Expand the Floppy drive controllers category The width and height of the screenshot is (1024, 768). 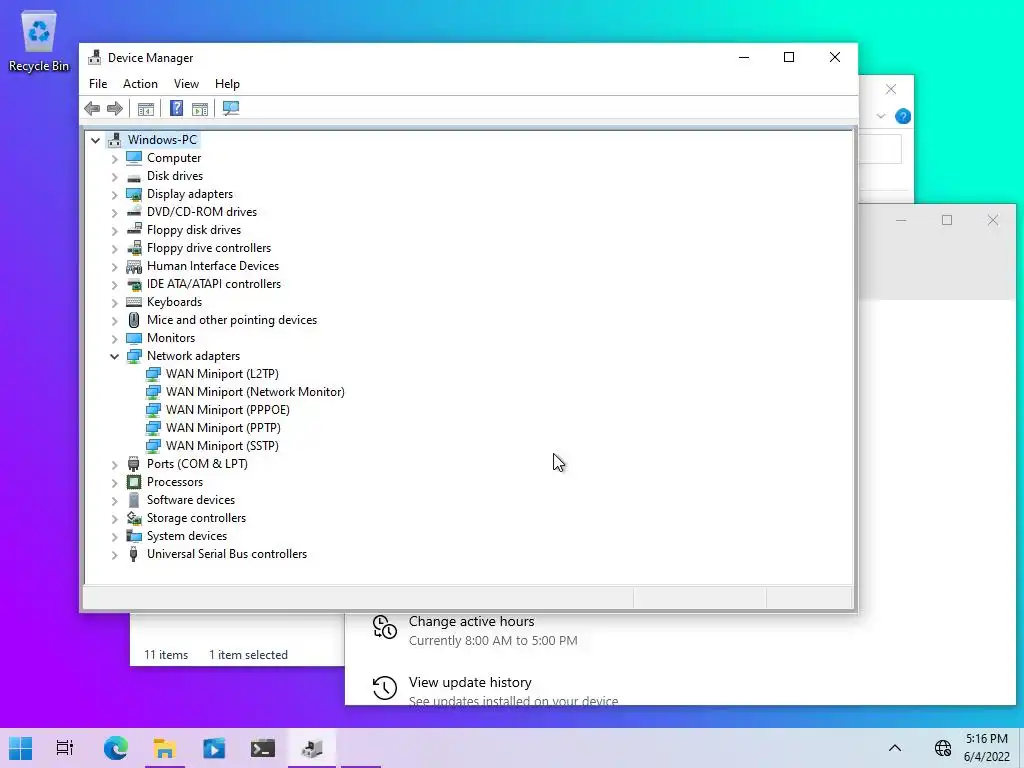[114, 249]
